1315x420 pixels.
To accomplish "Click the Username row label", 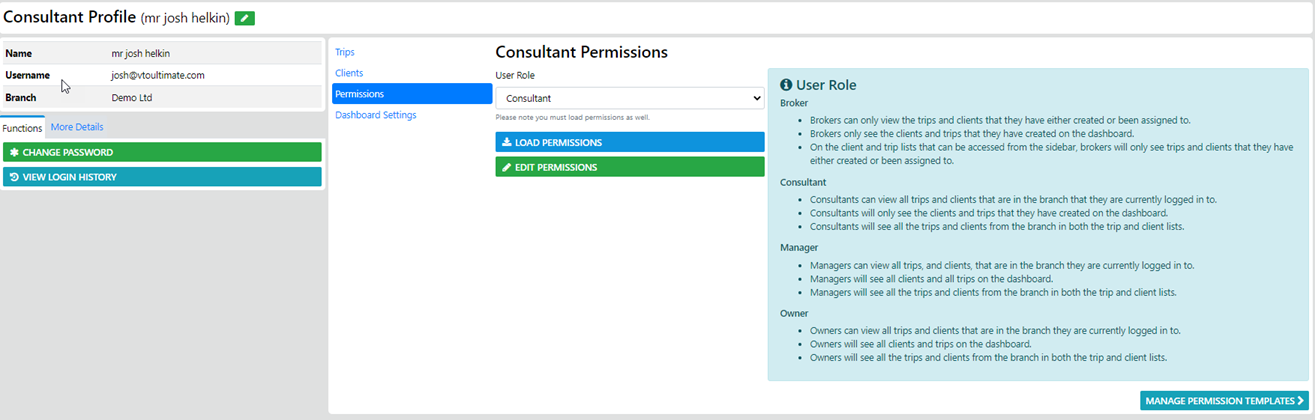I will click(28, 75).
